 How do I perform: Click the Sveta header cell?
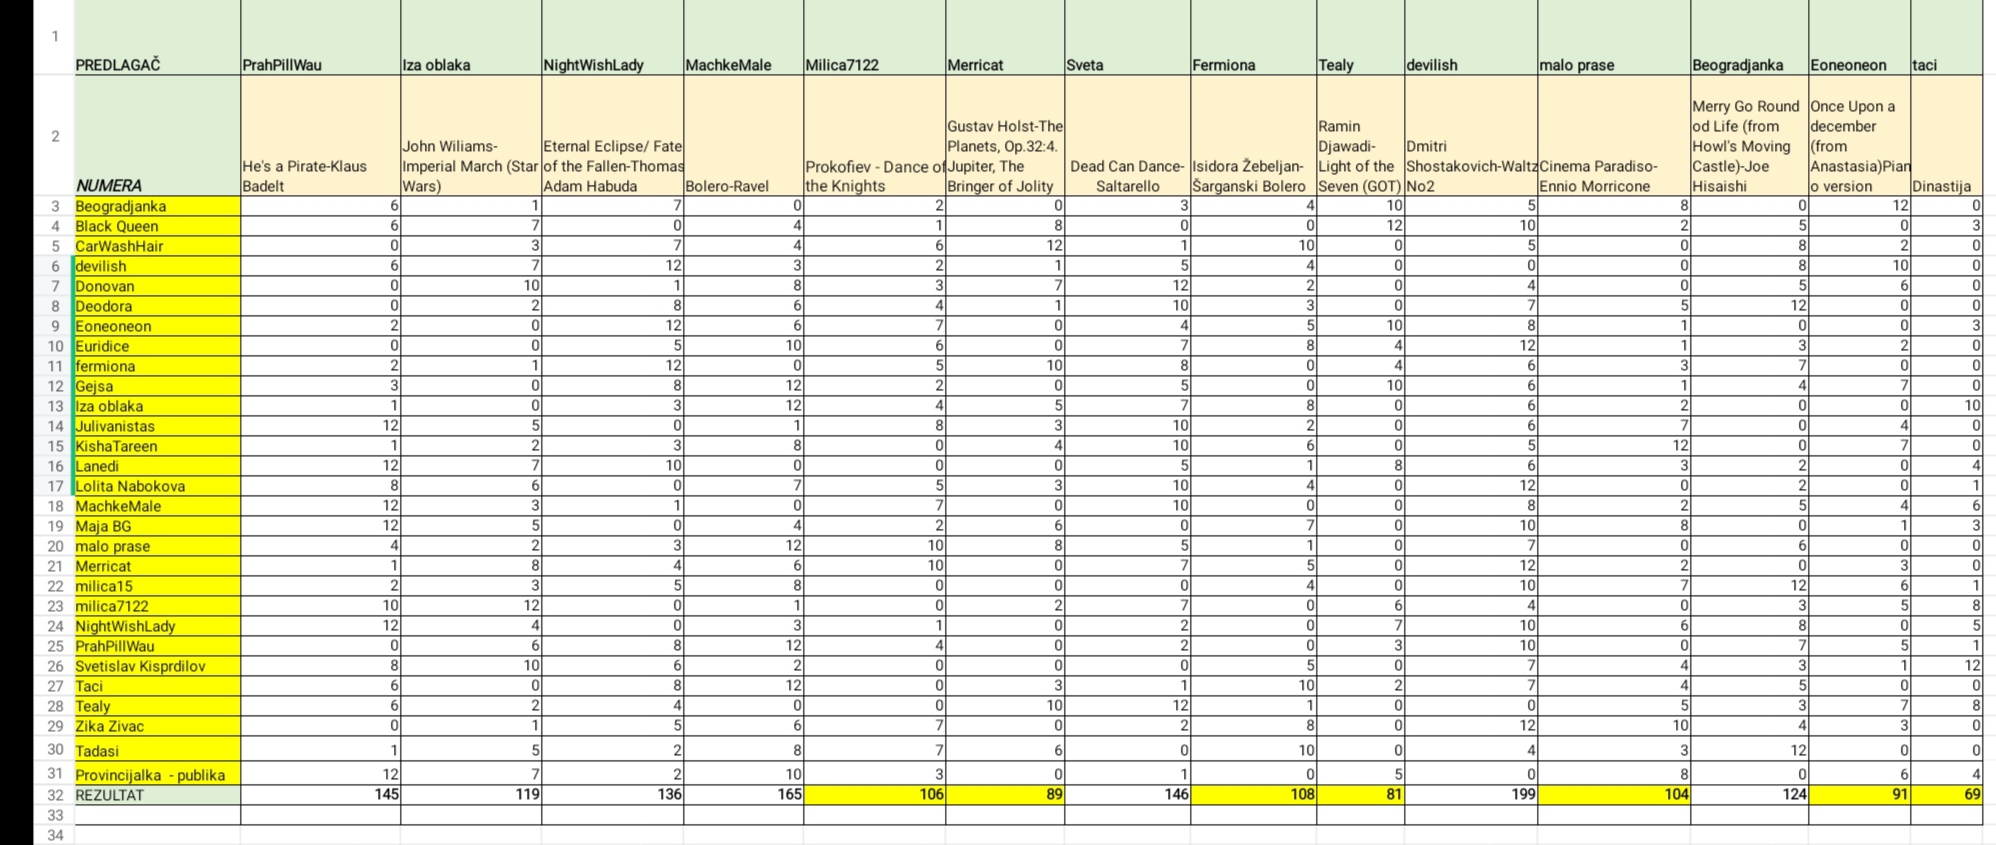pyautogui.click(x=1128, y=37)
